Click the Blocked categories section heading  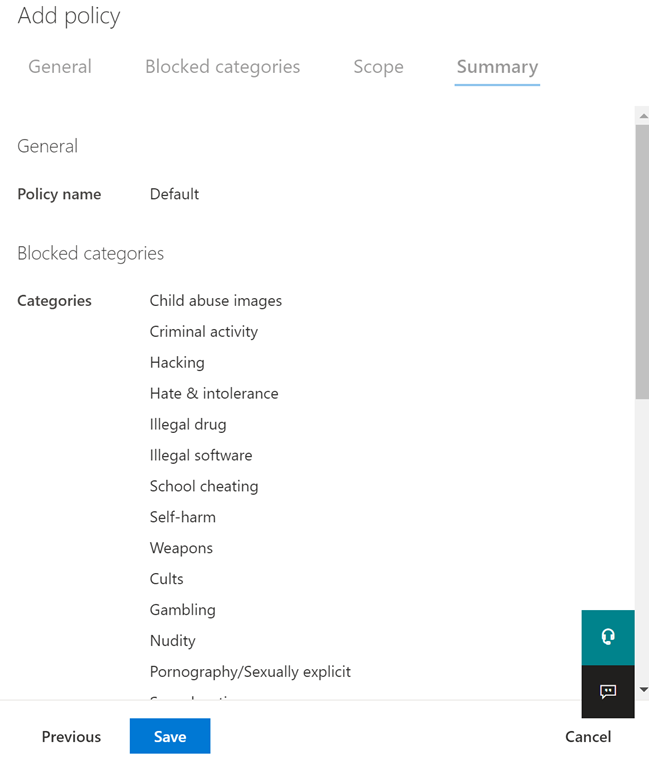[90, 254]
